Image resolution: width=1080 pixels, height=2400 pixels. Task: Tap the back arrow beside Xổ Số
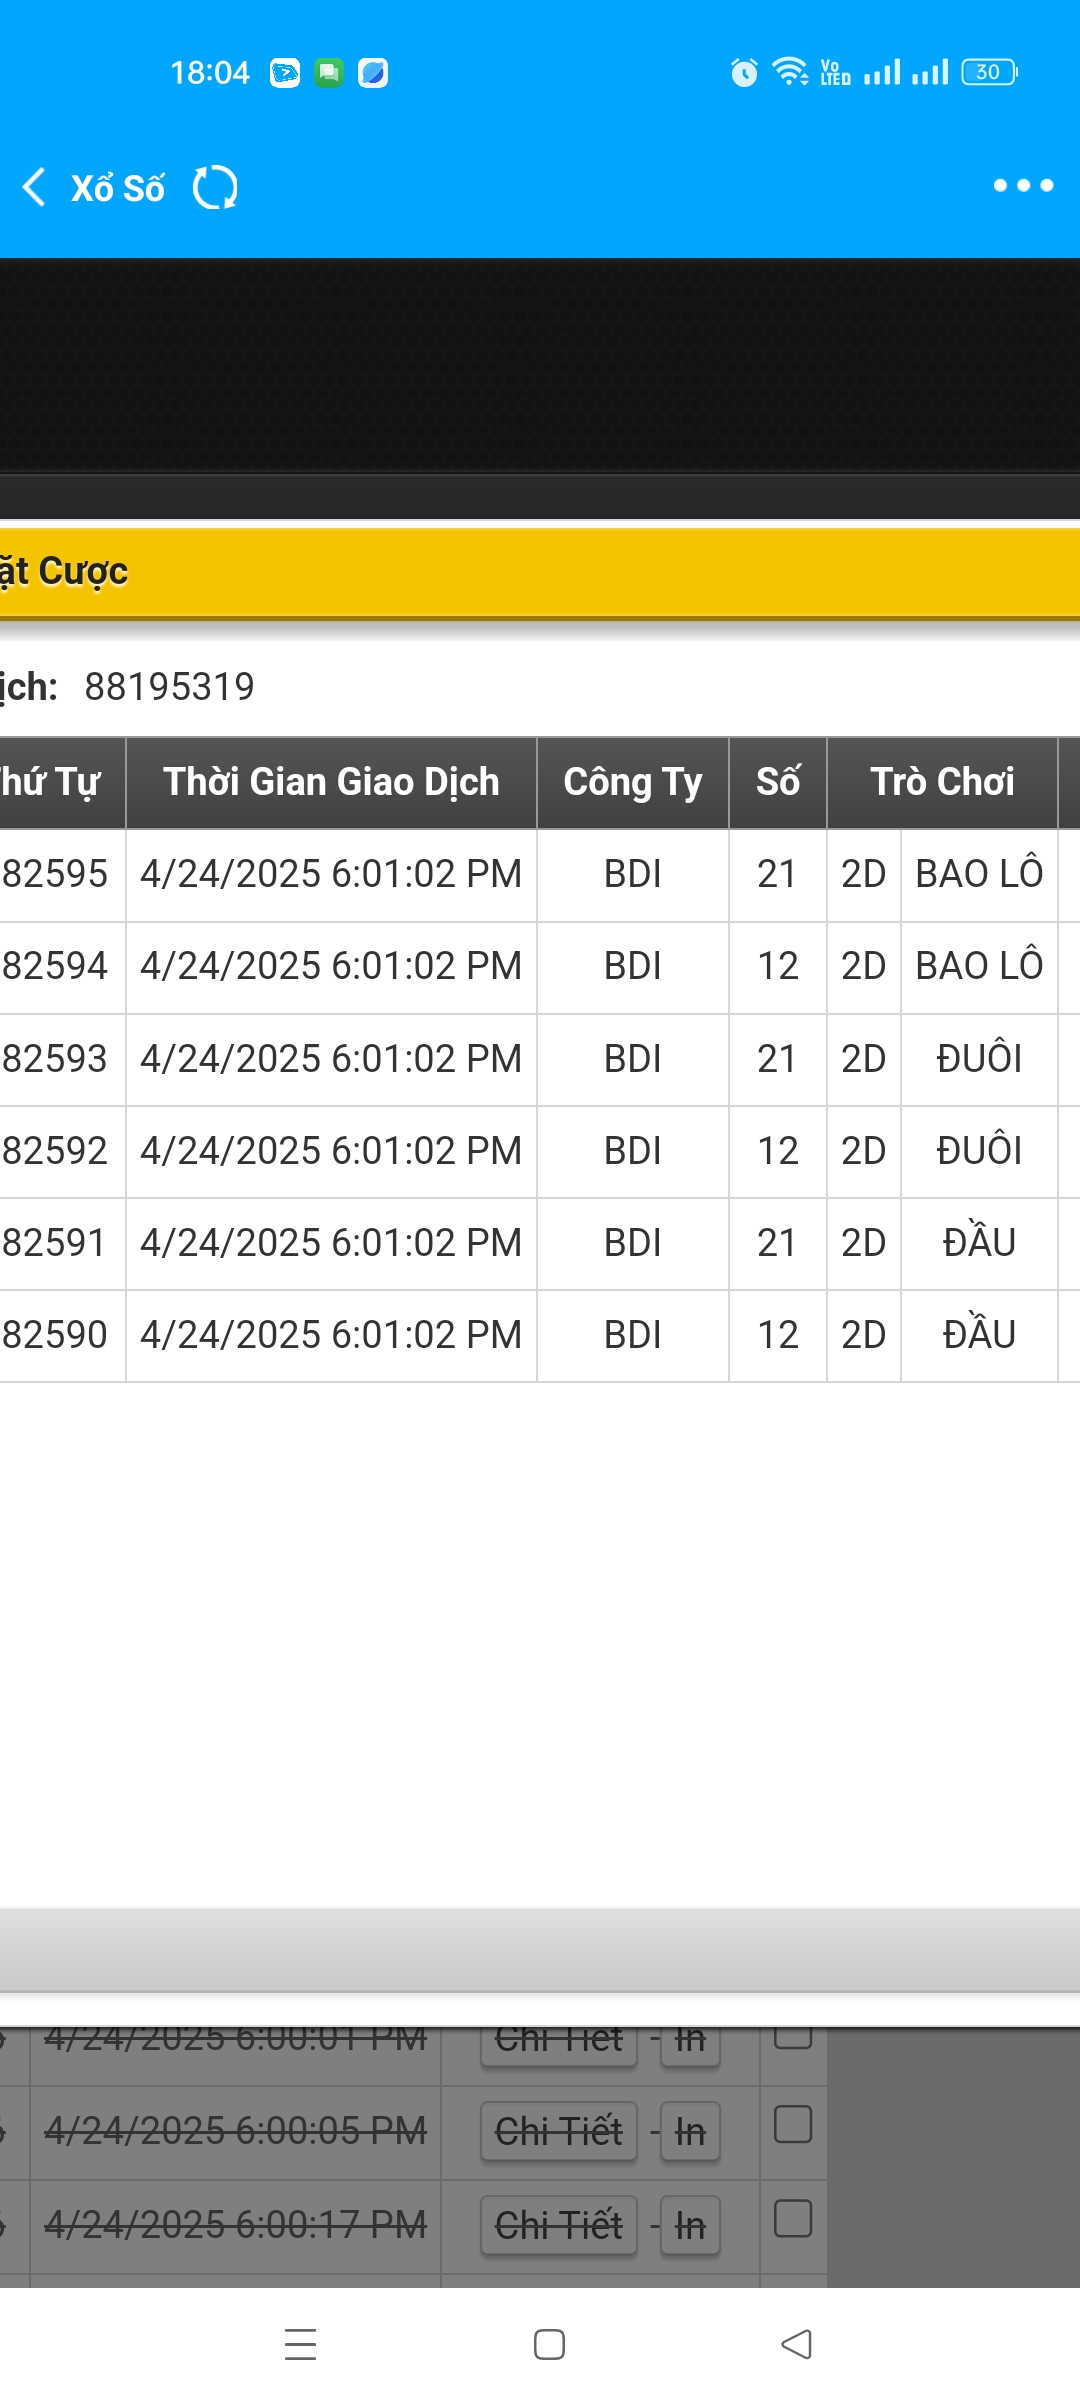pyautogui.click(x=34, y=187)
